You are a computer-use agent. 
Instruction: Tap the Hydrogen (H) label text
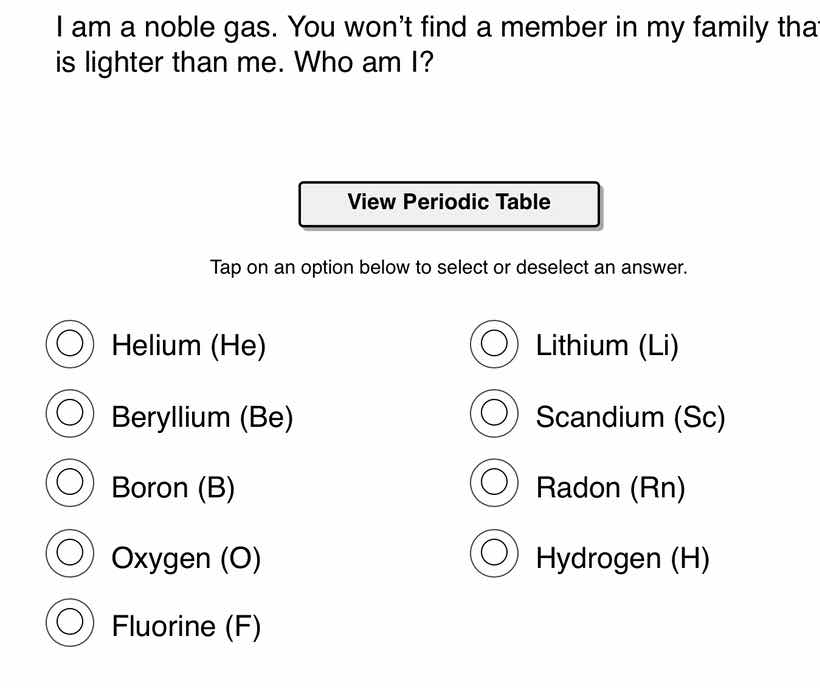[x=624, y=557]
